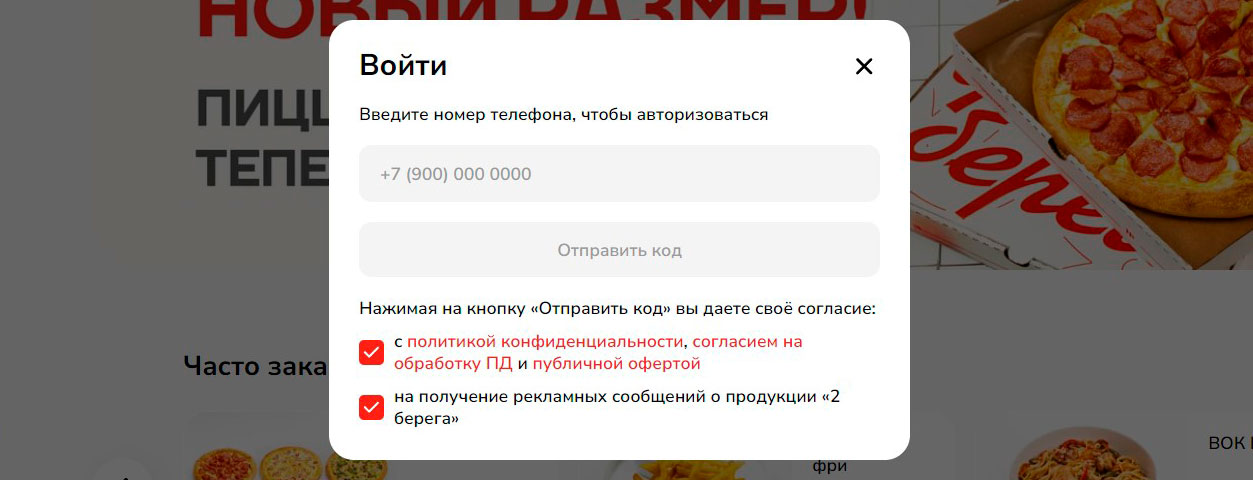The width and height of the screenshot is (1253, 480).
Task: Click the 'ВОК' product label
Action: tap(1230, 443)
